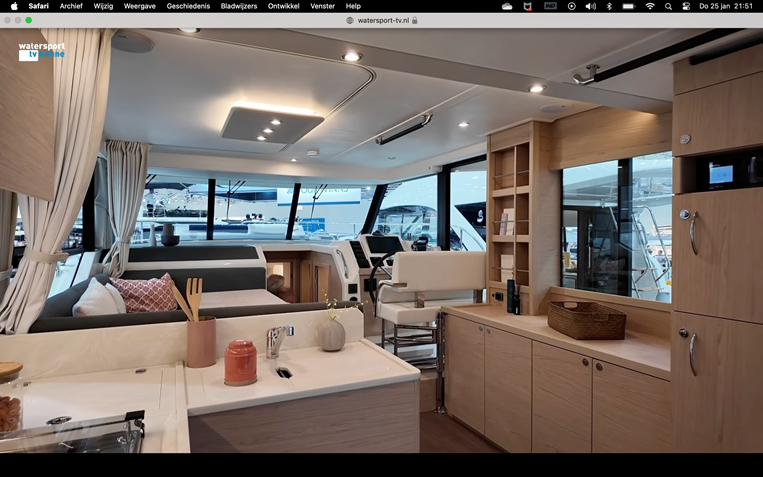Click the WD drive utility icon
Image resolution: width=763 pixels, height=477 pixels.
click(550, 6)
